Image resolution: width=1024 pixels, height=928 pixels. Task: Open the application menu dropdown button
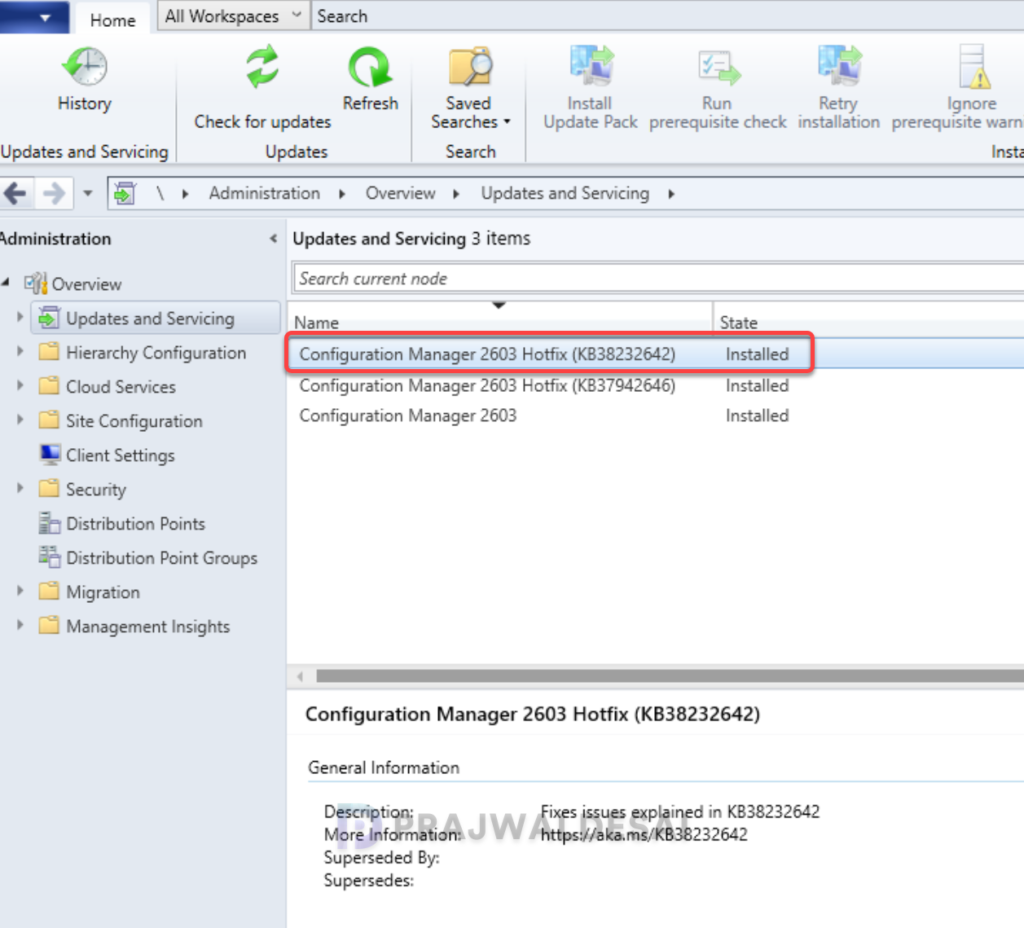tap(34, 17)
